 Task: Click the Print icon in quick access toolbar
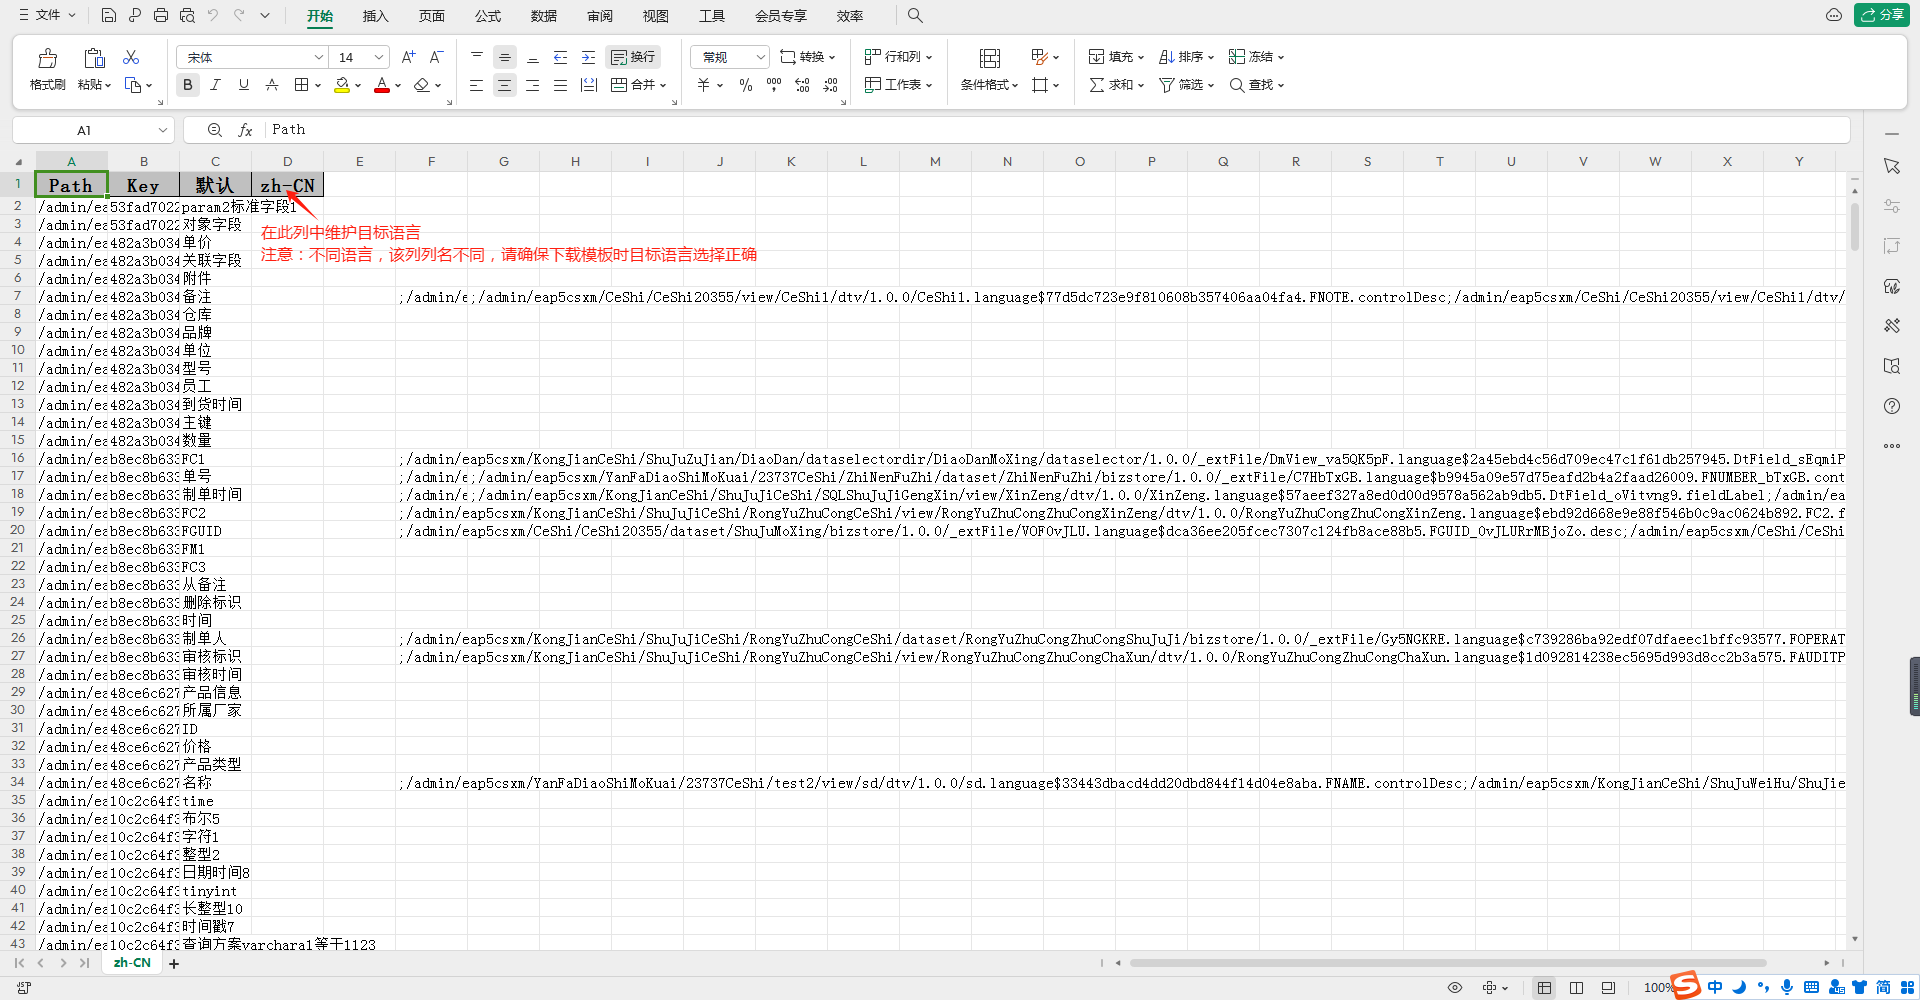pyautogui.click(x=161, y=15)
